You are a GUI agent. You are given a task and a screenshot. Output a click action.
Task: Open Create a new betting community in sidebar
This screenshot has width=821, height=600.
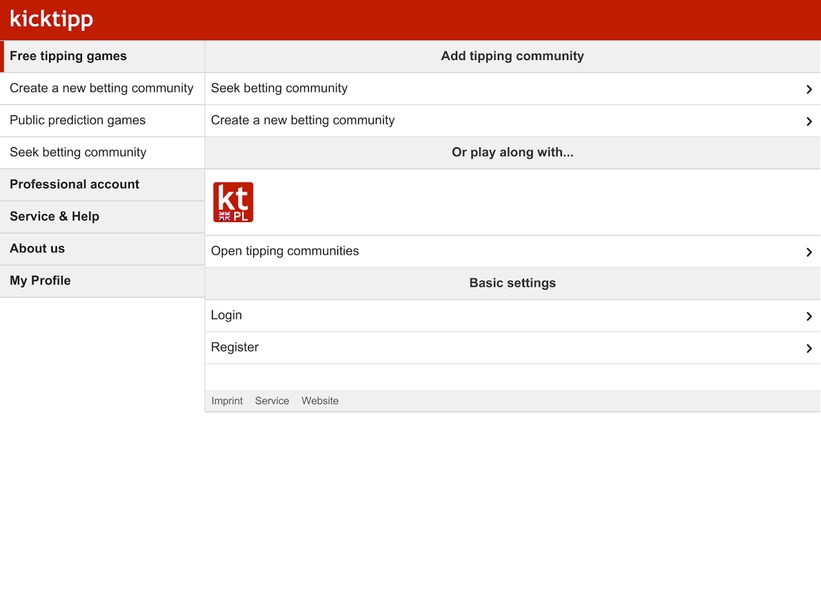pos(102,88)
